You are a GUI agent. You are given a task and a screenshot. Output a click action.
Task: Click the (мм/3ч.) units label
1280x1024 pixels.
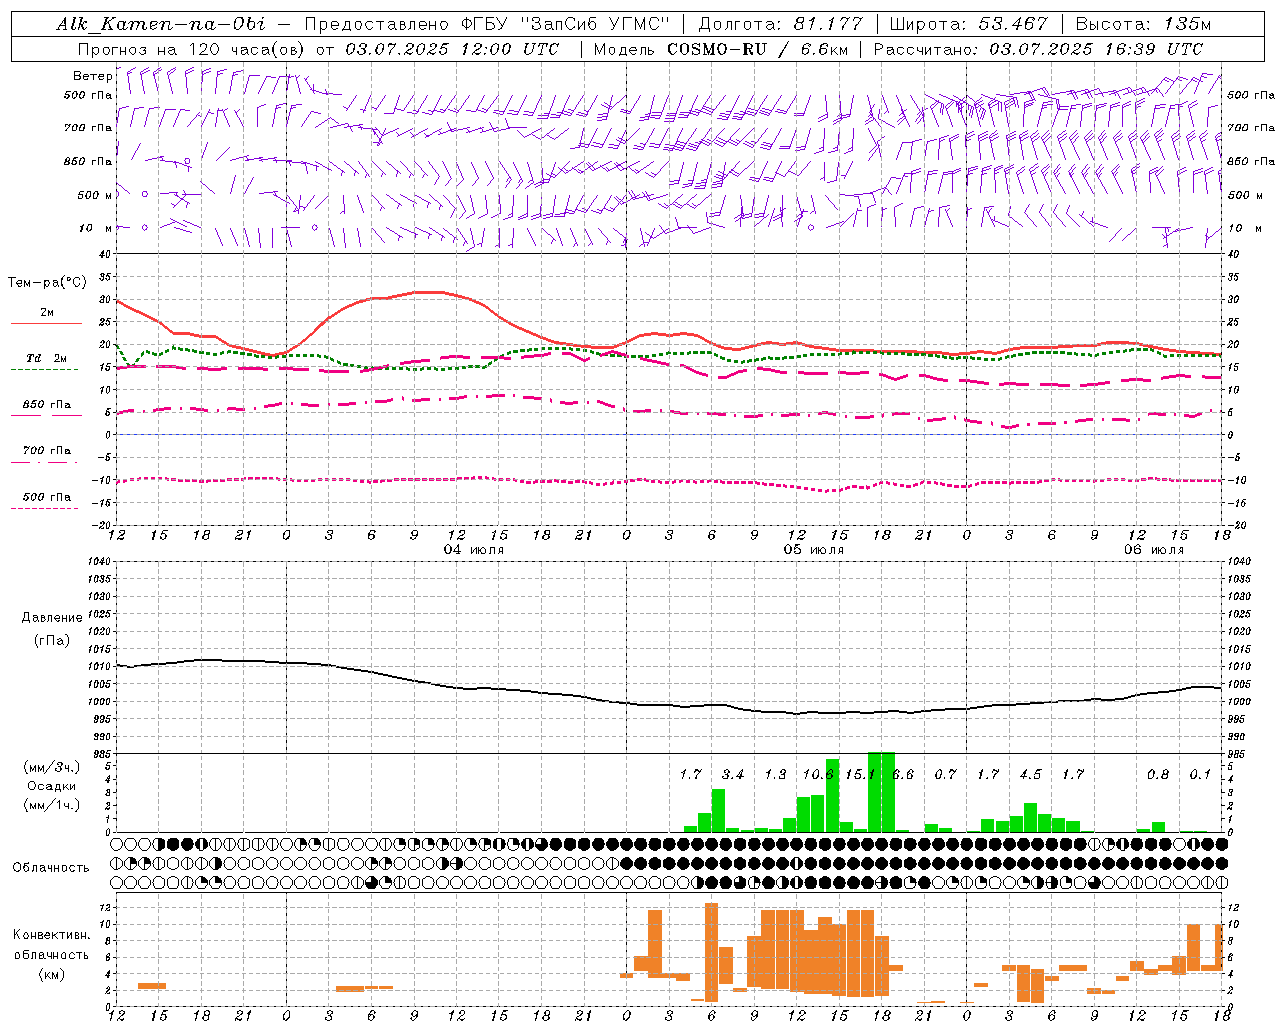coord(52,767)
